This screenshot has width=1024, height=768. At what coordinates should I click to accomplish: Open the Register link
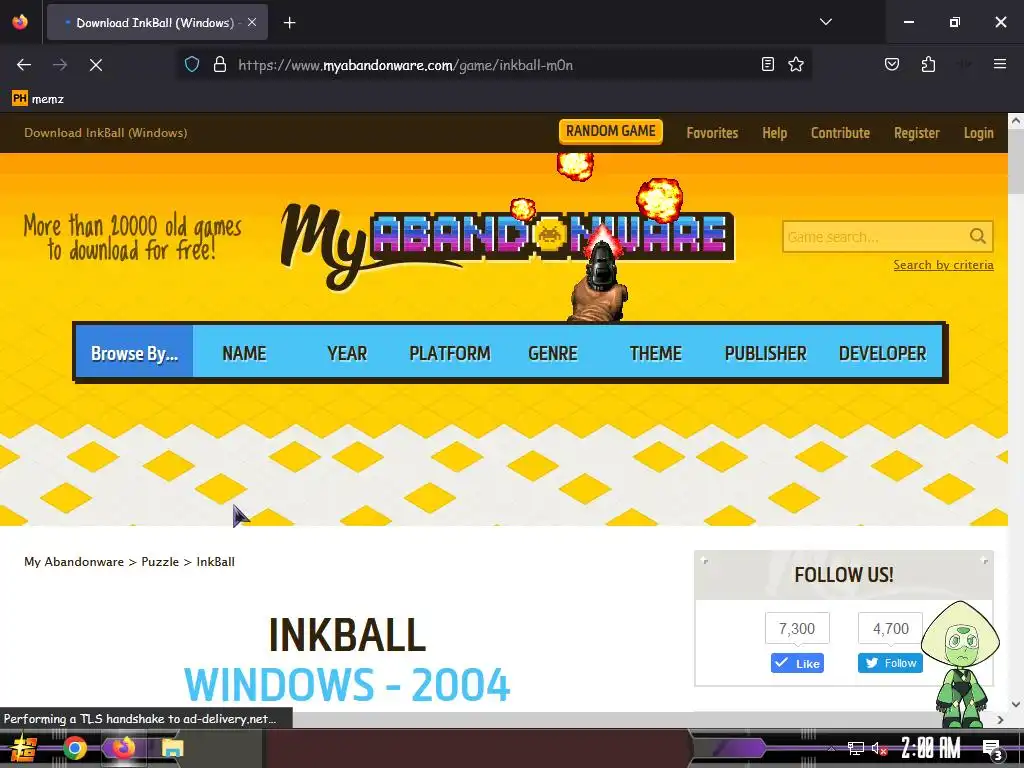click(x=916, y=133)
